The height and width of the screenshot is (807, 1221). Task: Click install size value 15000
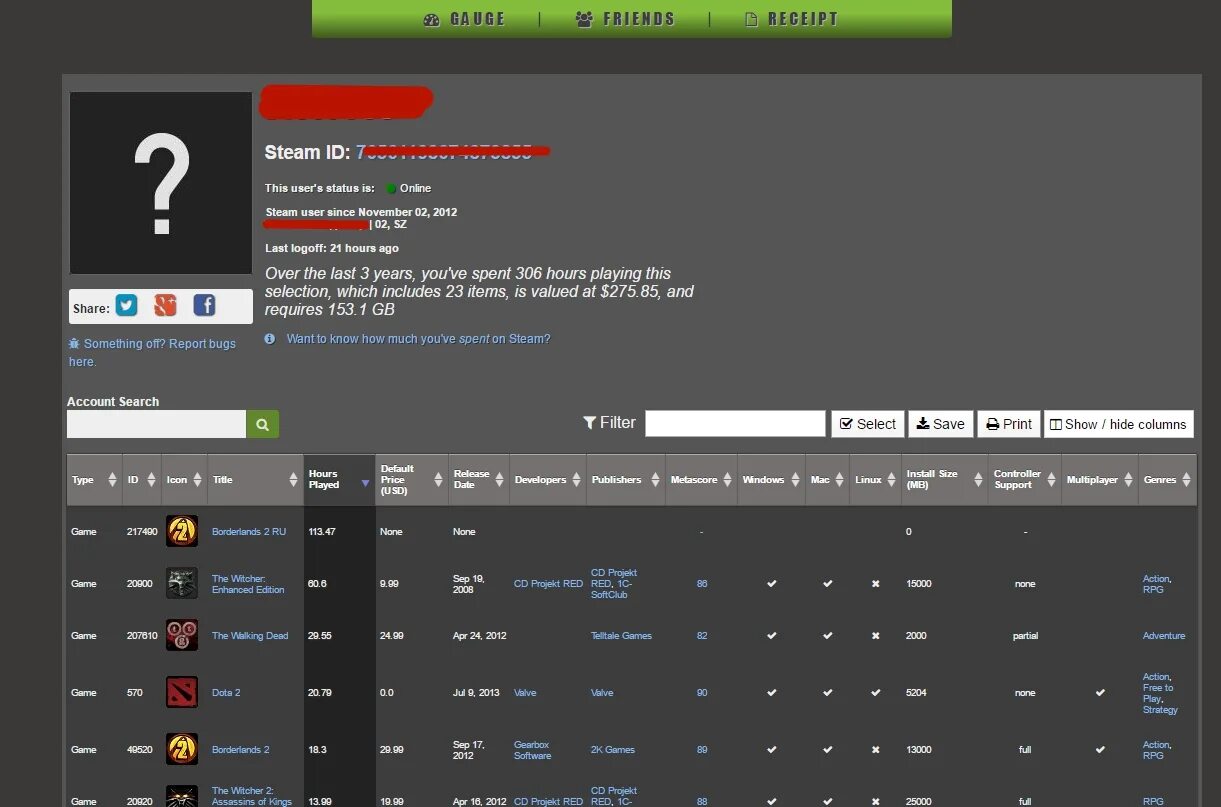point(919,584)
